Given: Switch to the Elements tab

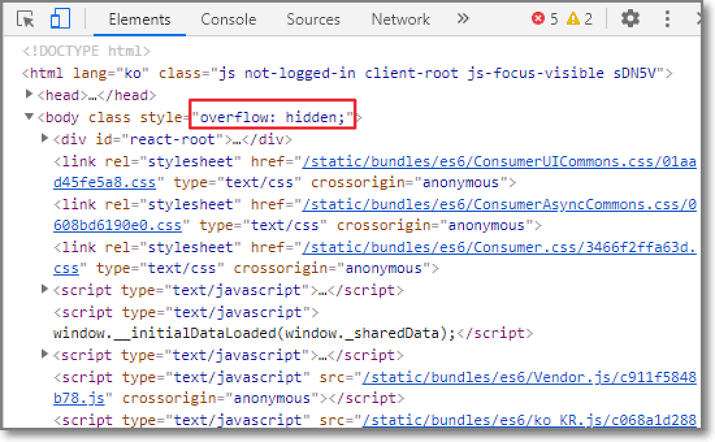Looking at the screenshot, I should (x=140, y=19).
